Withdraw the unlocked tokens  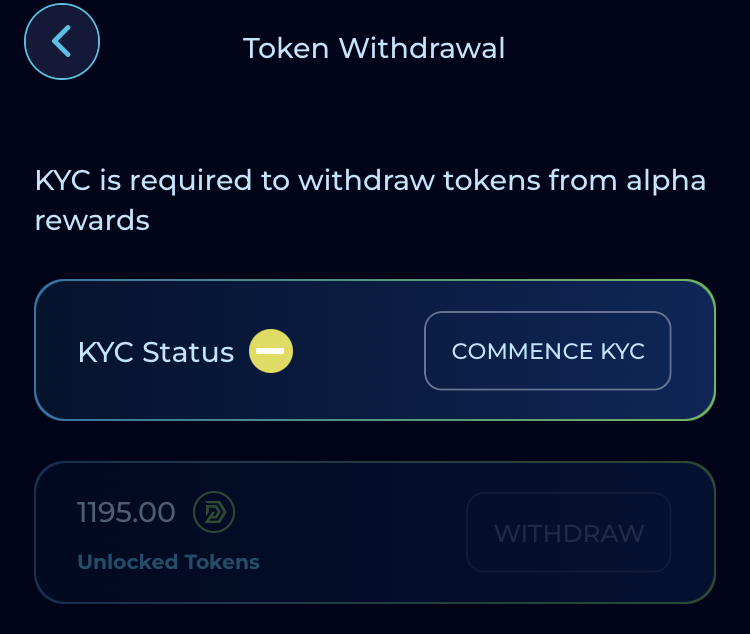point(569,533)
